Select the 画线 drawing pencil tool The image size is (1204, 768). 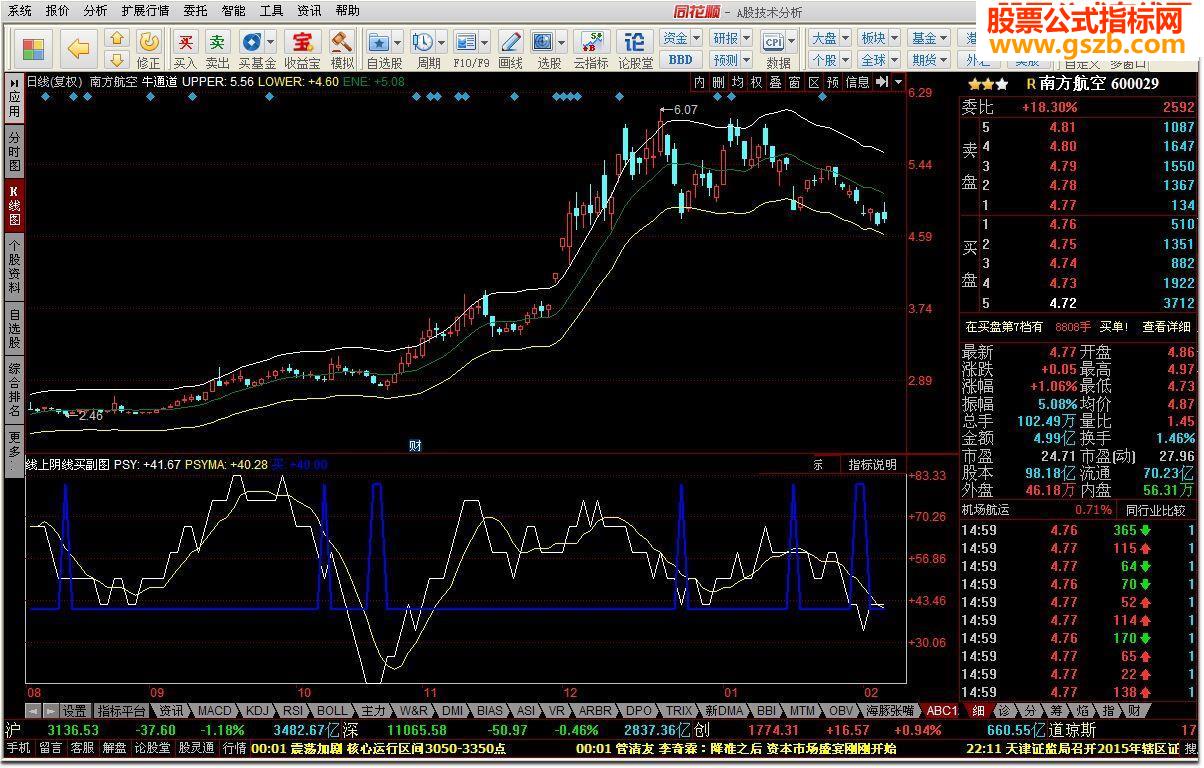(511, 42)
